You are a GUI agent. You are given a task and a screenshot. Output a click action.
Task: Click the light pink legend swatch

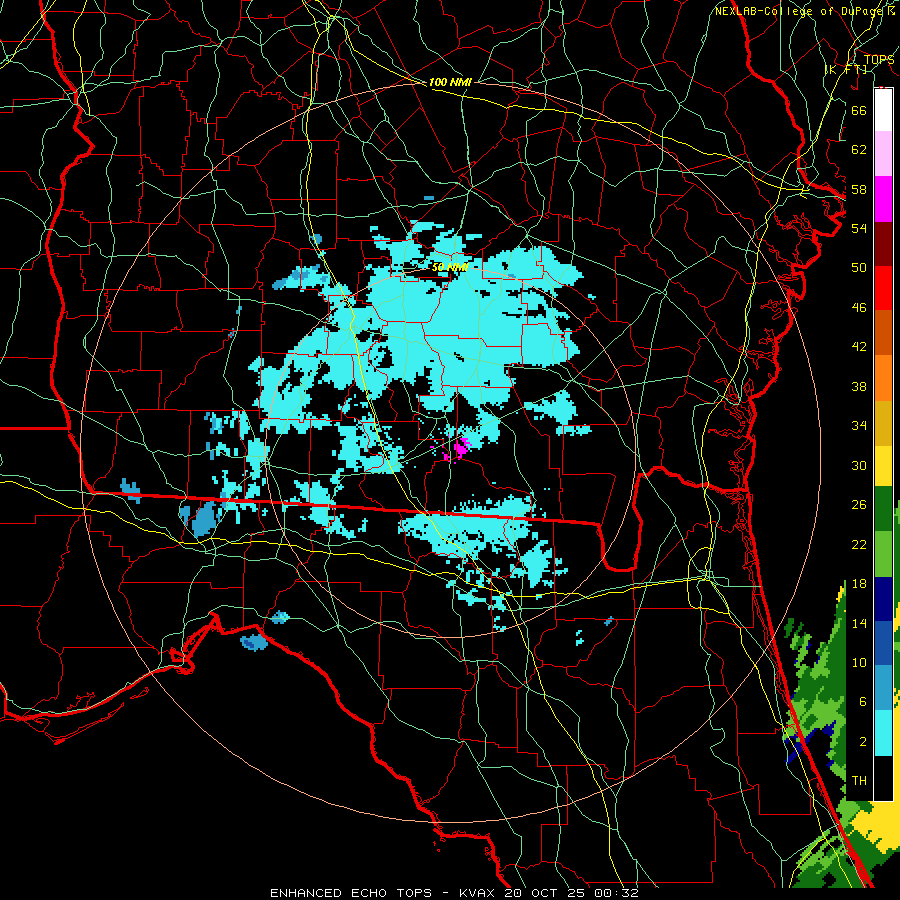(x=883, y=154)
